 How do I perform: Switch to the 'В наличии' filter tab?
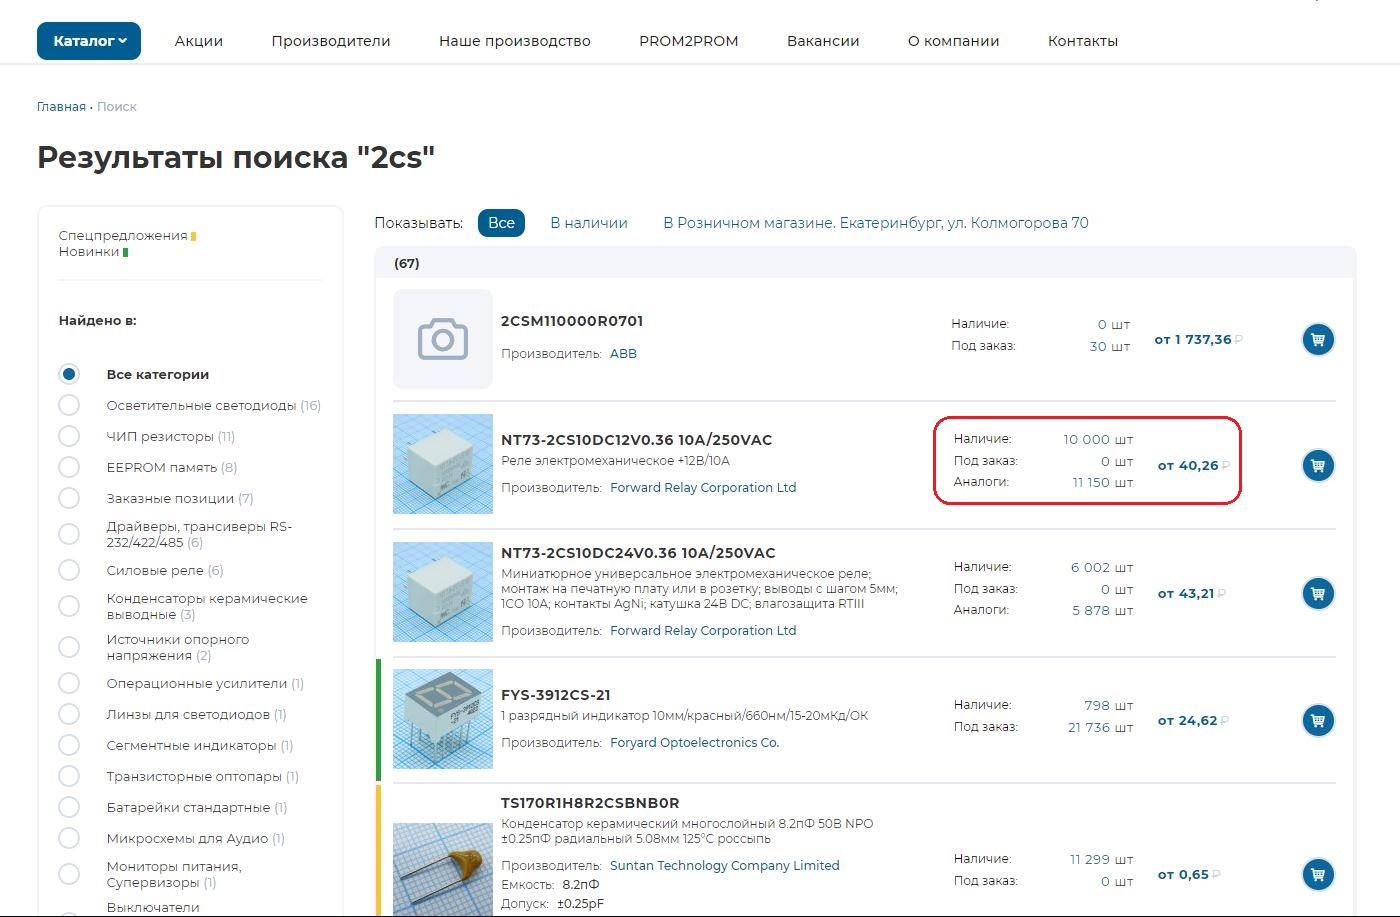pyautogui.click(x=589, y=223)
